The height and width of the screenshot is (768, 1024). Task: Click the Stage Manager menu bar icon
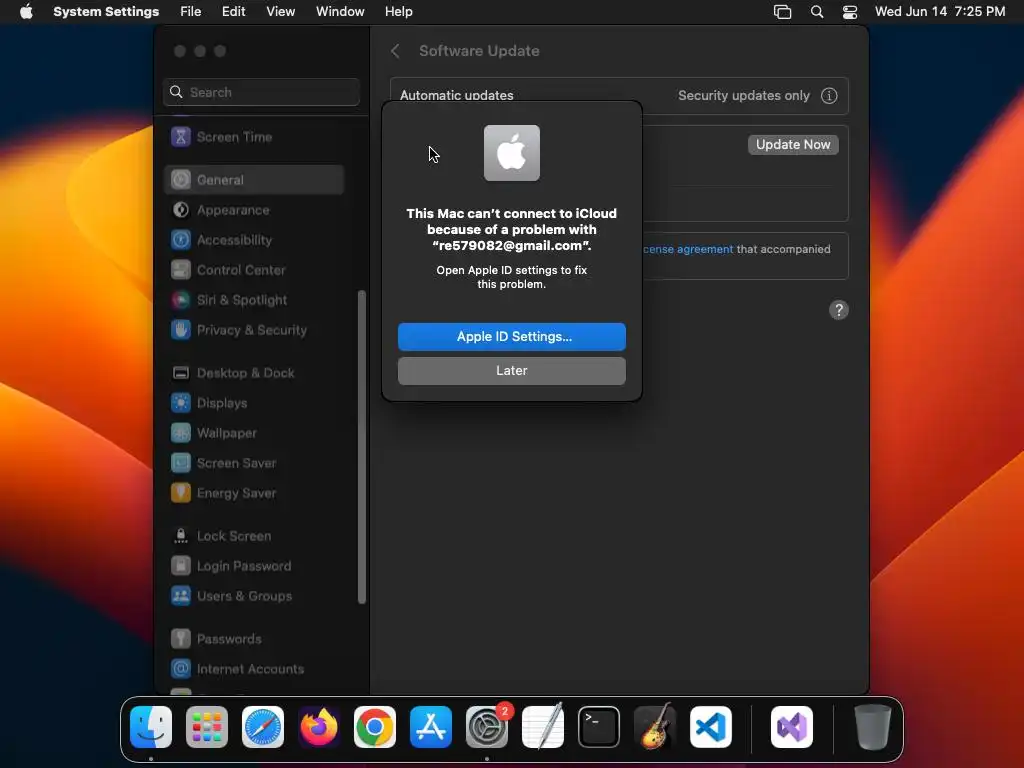(782, 12)
